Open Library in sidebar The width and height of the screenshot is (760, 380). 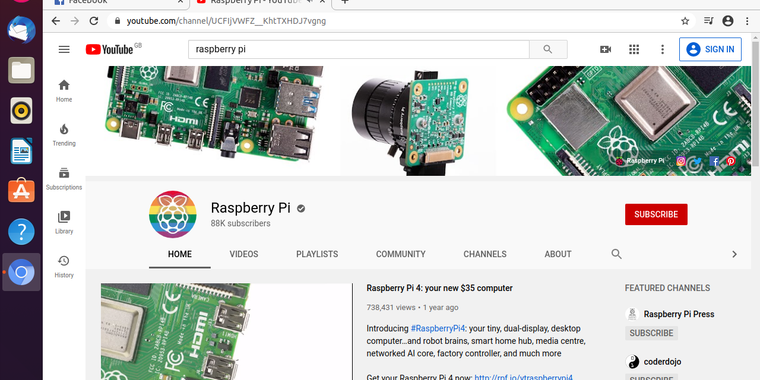pyautogui.click(x=64, y=223)
